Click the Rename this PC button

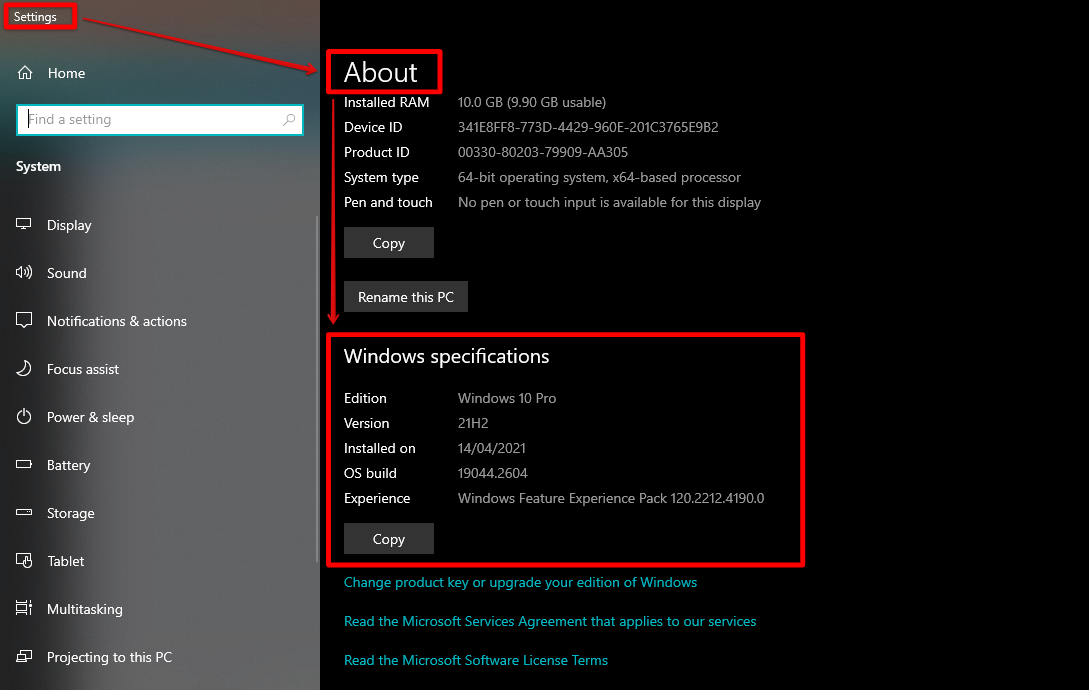(x=406, y=297)
